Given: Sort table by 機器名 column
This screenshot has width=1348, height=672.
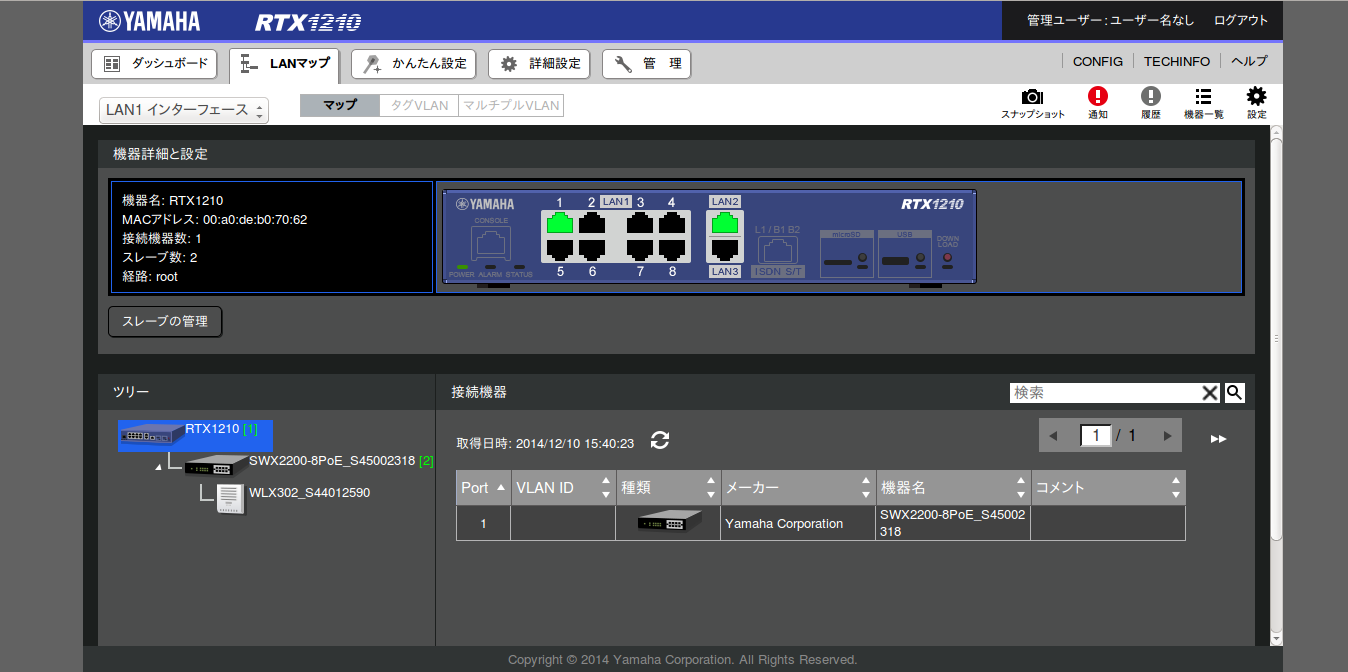Looking at the screenshot, I should coord(954,488).
